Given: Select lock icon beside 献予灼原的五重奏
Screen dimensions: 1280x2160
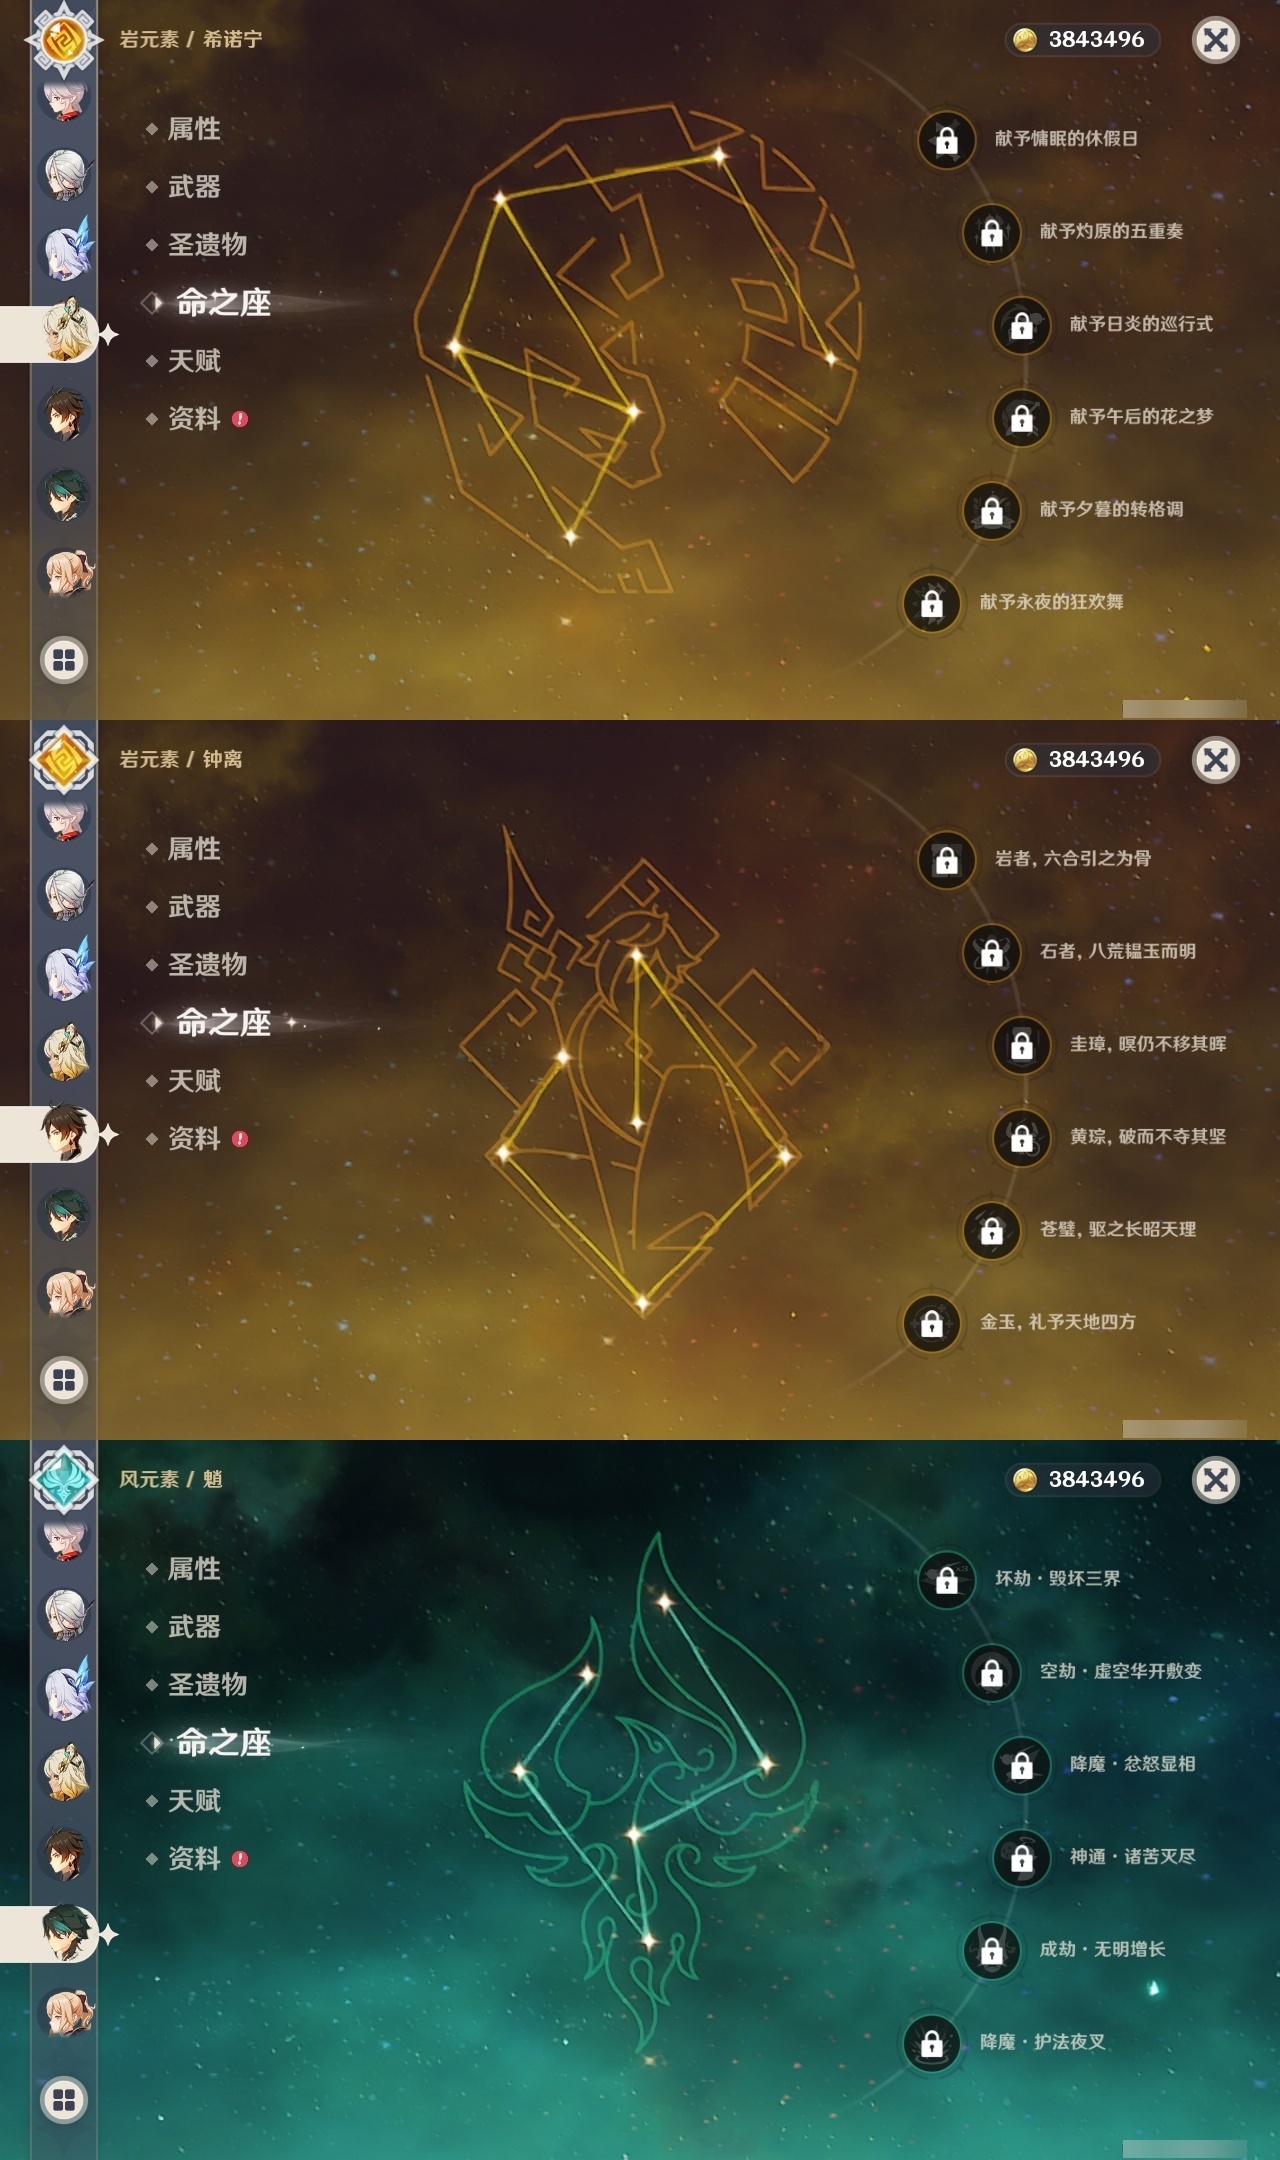Looking at the screenshot, I should (x=992, y=233).
